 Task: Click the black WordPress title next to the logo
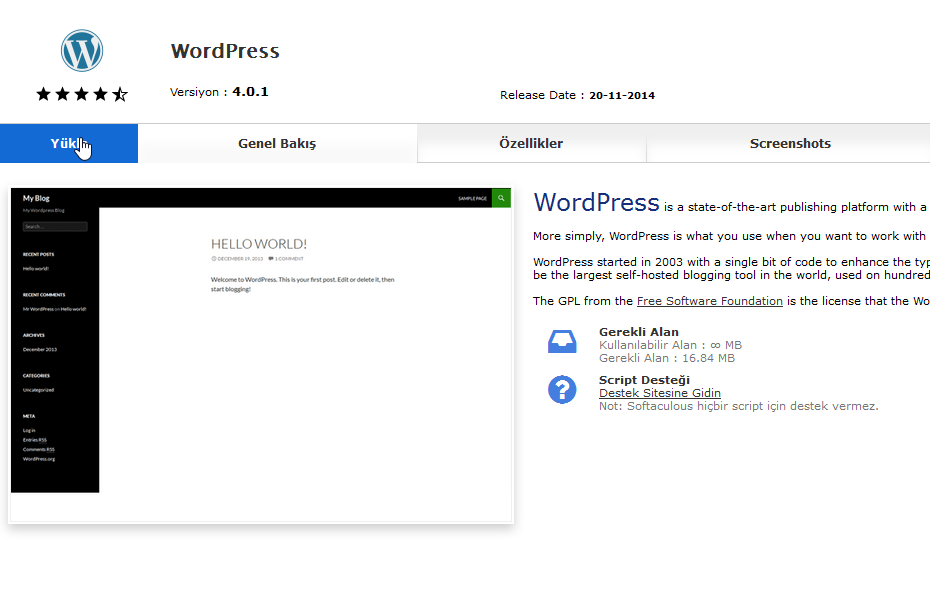click(x=225, y=51)
